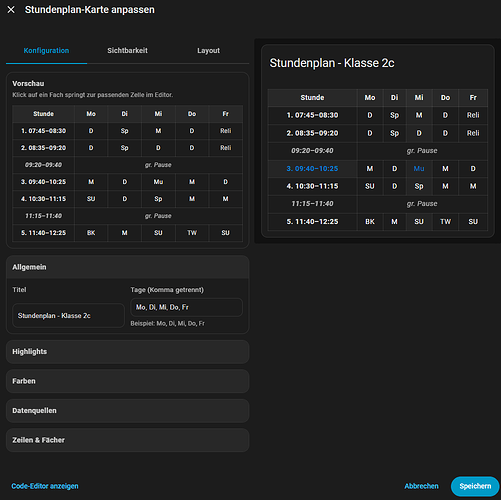Click the Tage (Komma getrennt) input field

(x=186, y=307)
